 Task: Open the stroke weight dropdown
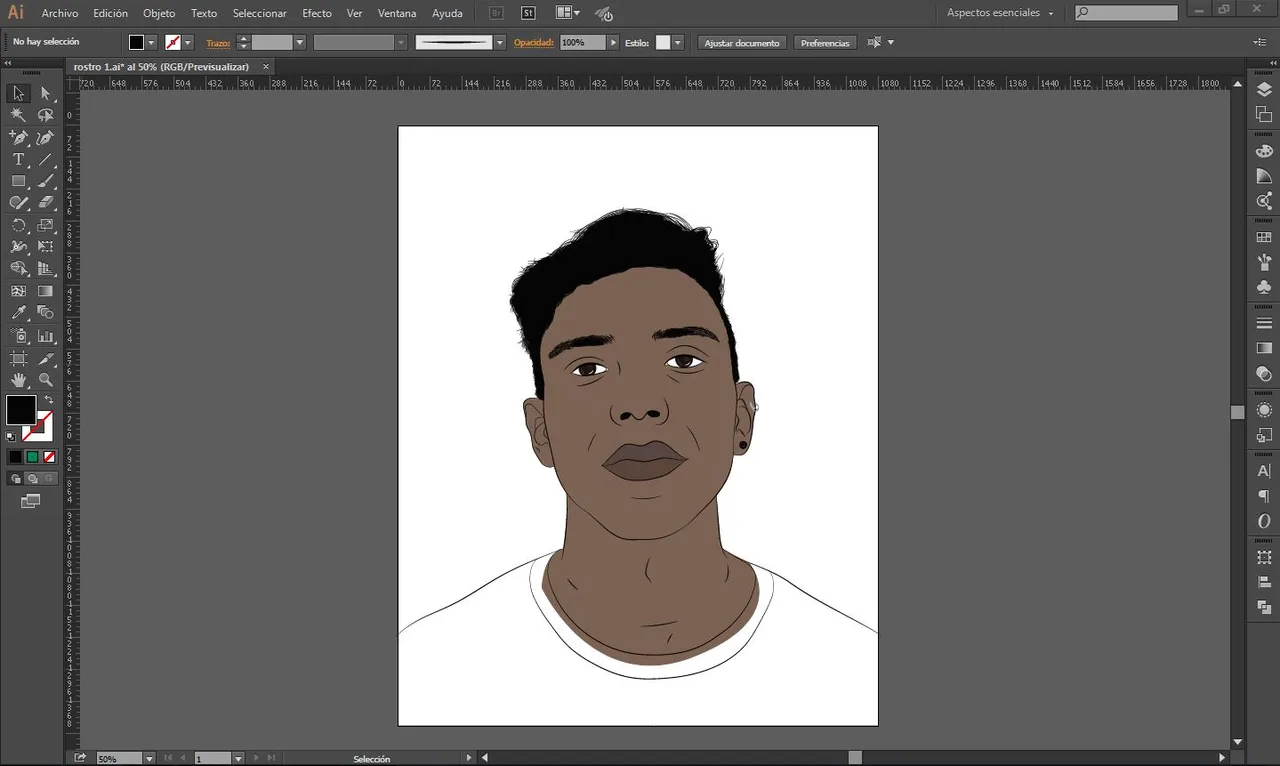click(299, 43)
